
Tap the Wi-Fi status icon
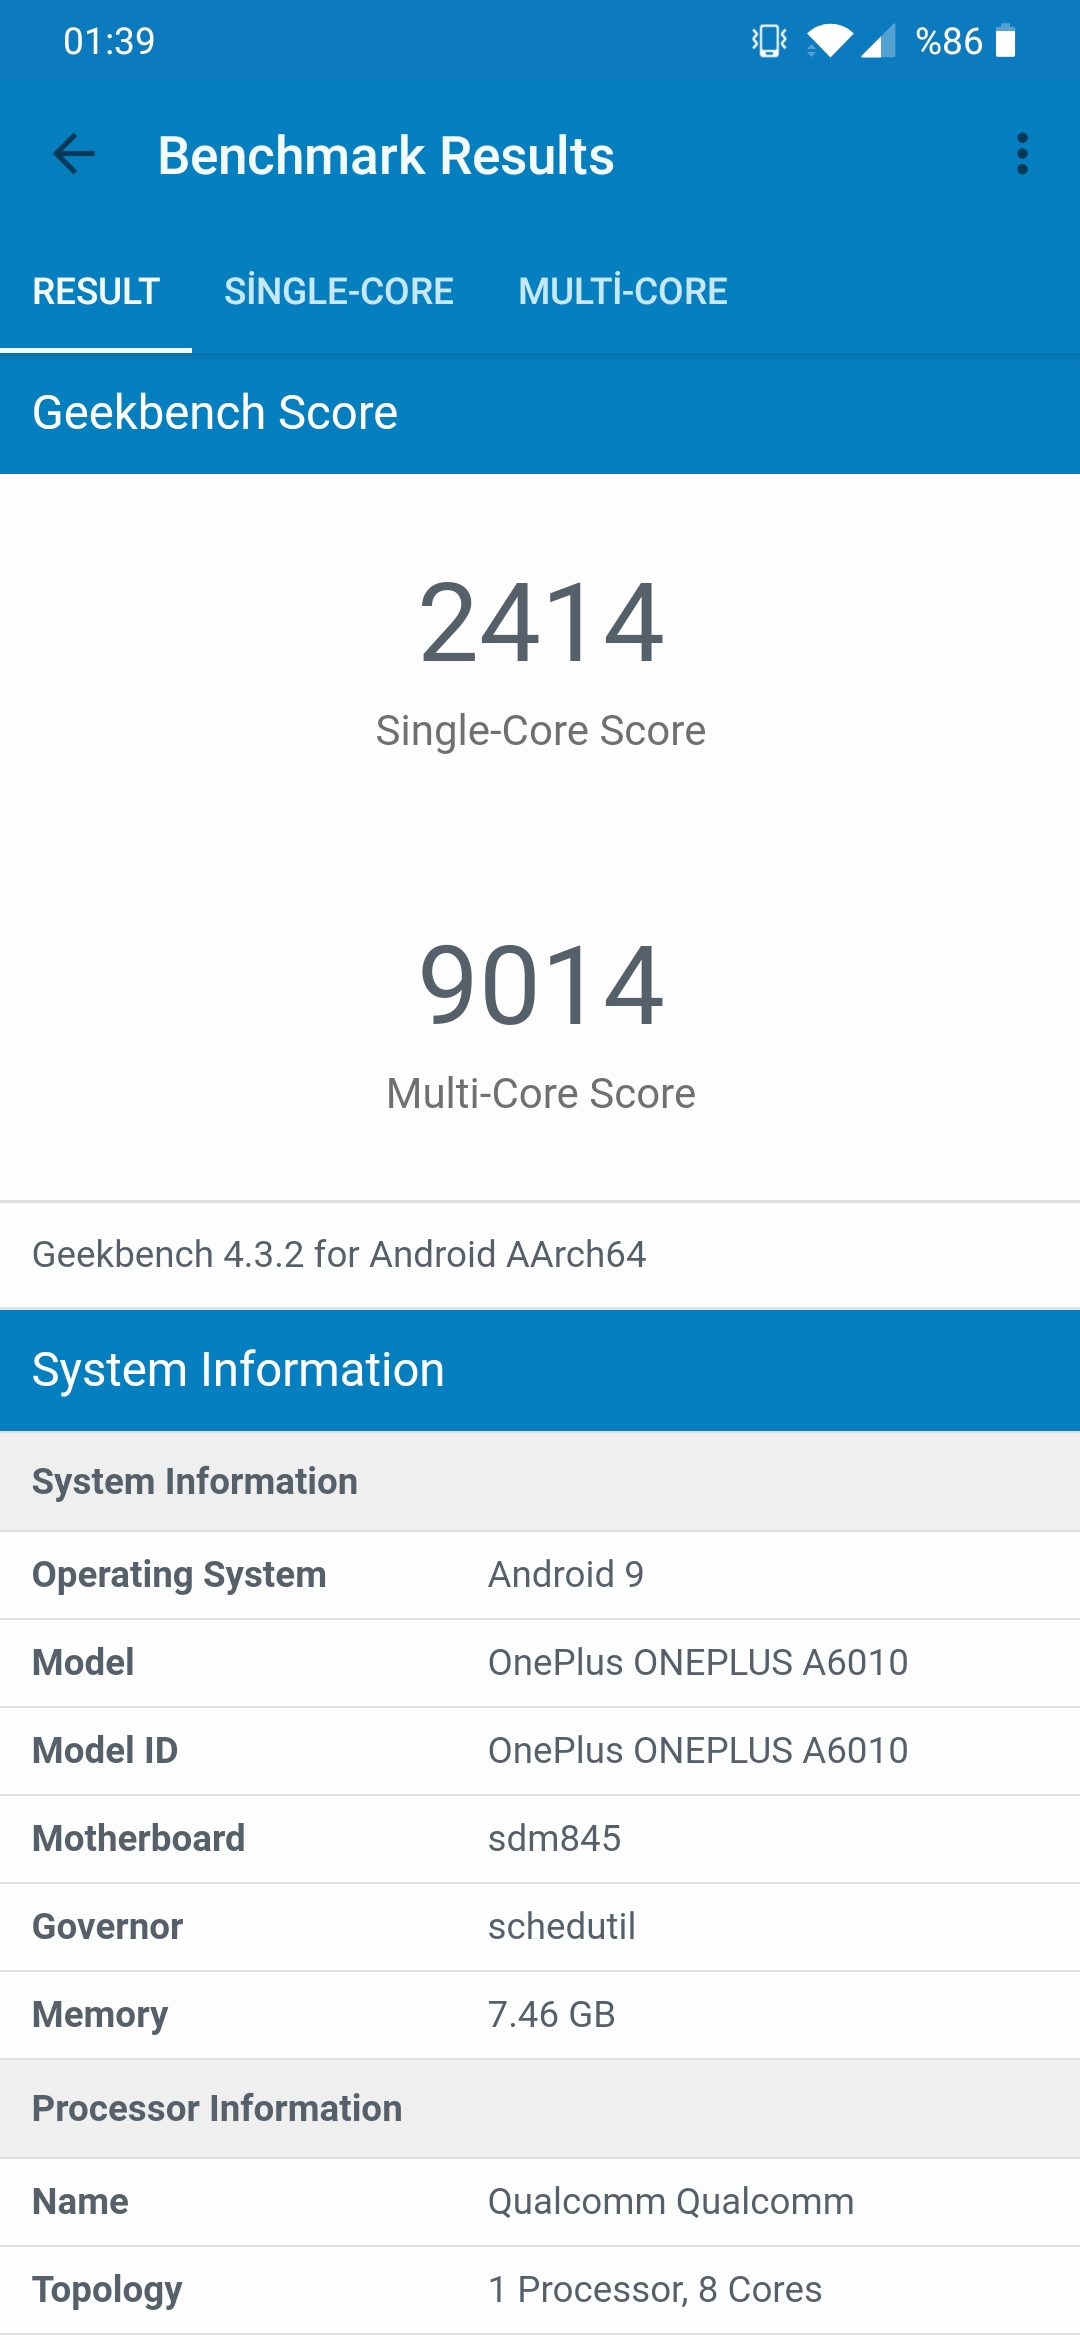[x=829, y=41]
